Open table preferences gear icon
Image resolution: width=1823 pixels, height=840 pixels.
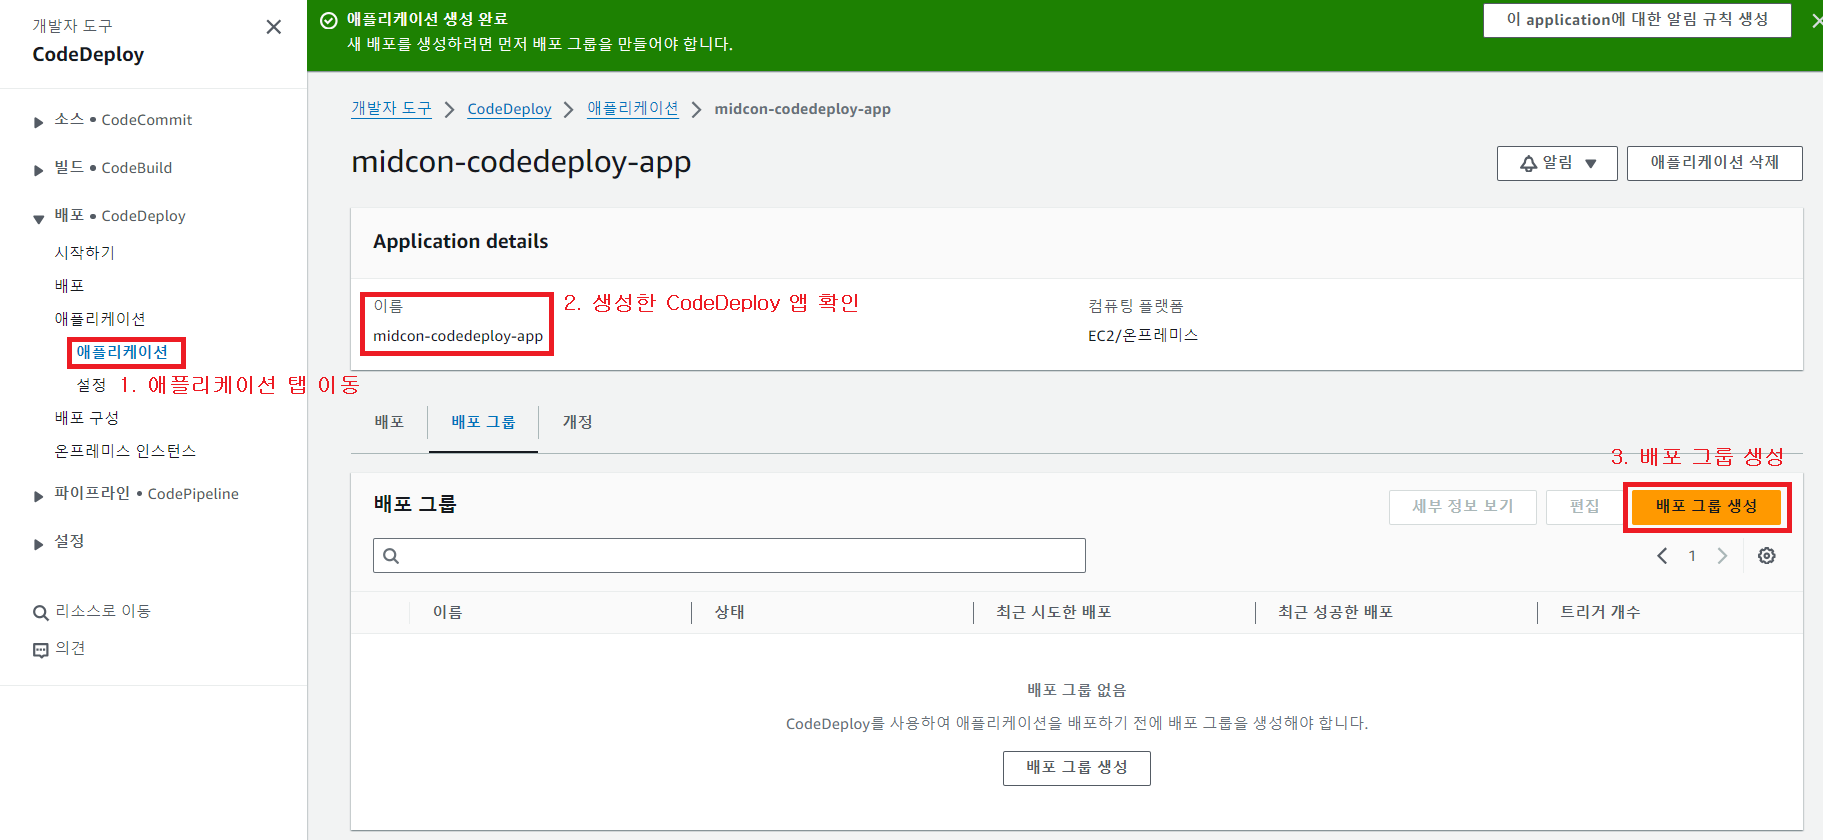pyautogui.click(x=1767, y=556)
